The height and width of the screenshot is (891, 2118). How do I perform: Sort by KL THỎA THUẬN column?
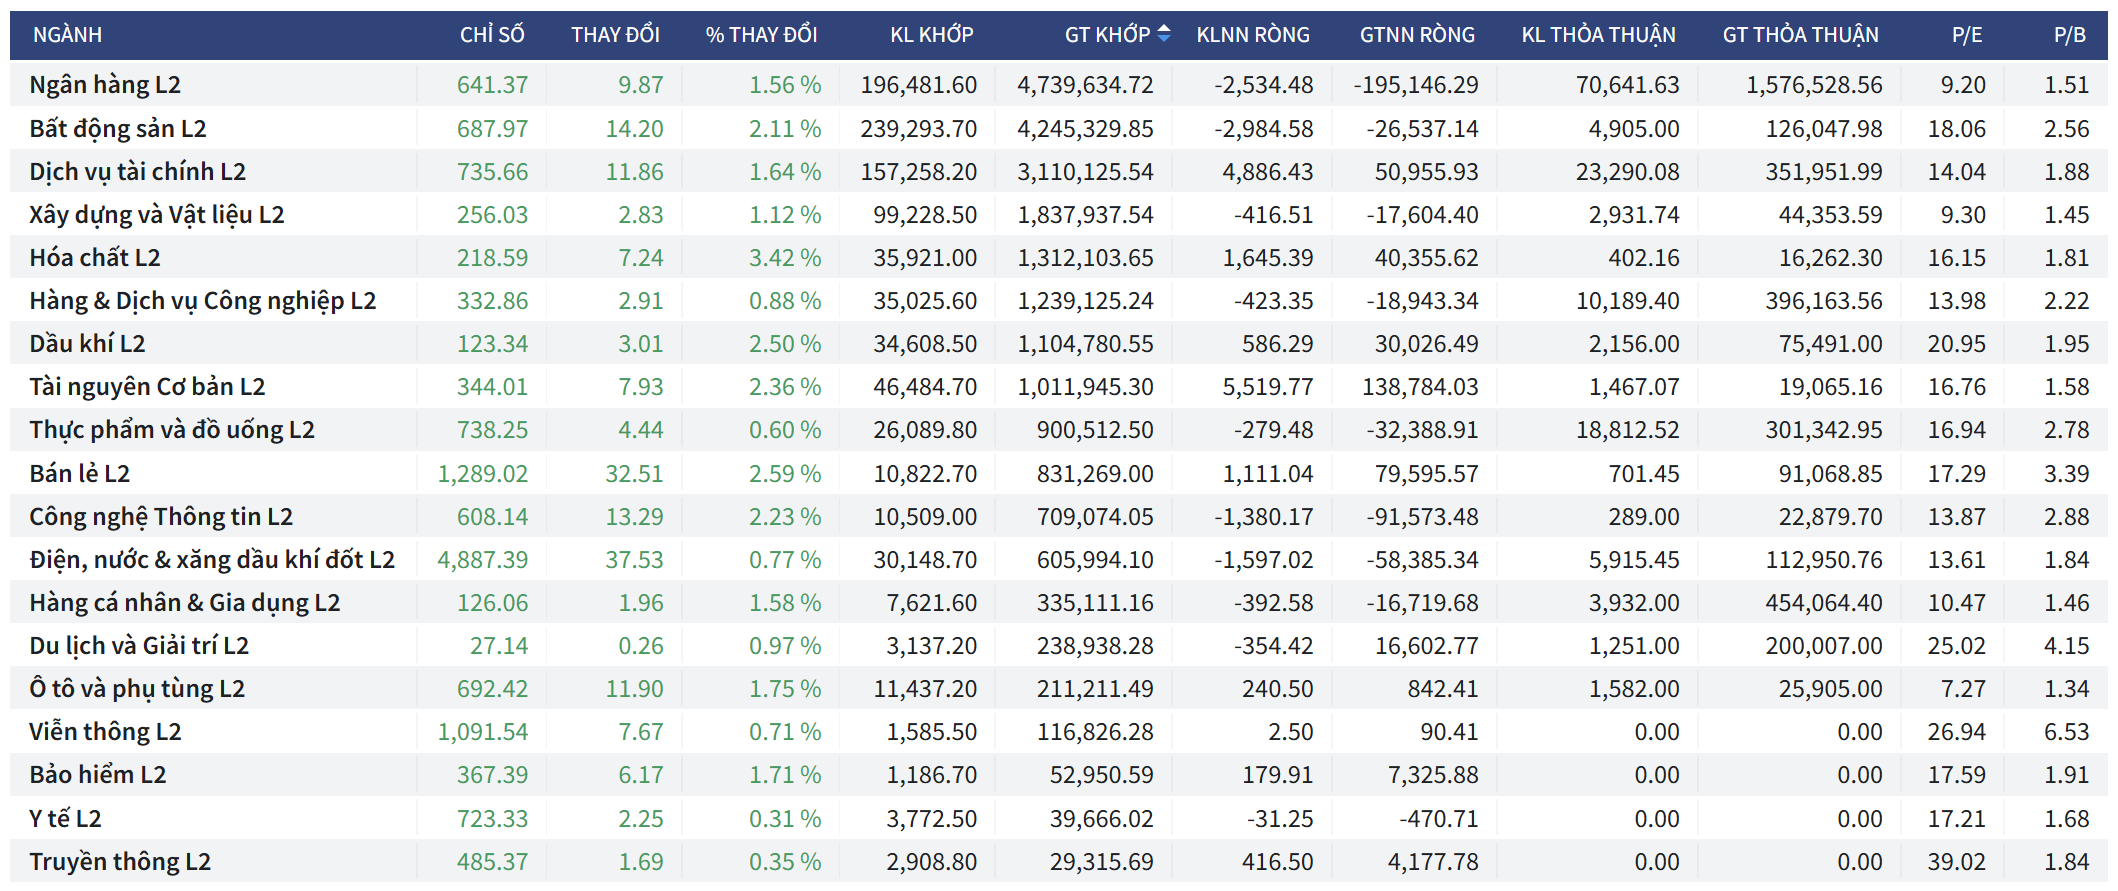tap(1598, 35)
